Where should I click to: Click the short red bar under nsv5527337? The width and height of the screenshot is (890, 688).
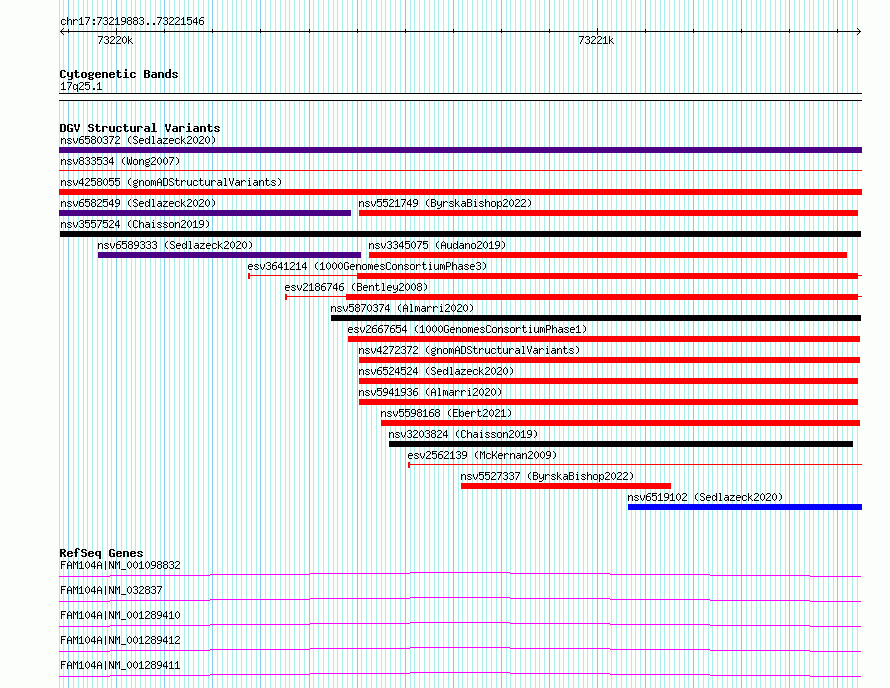tap(566, 486)
